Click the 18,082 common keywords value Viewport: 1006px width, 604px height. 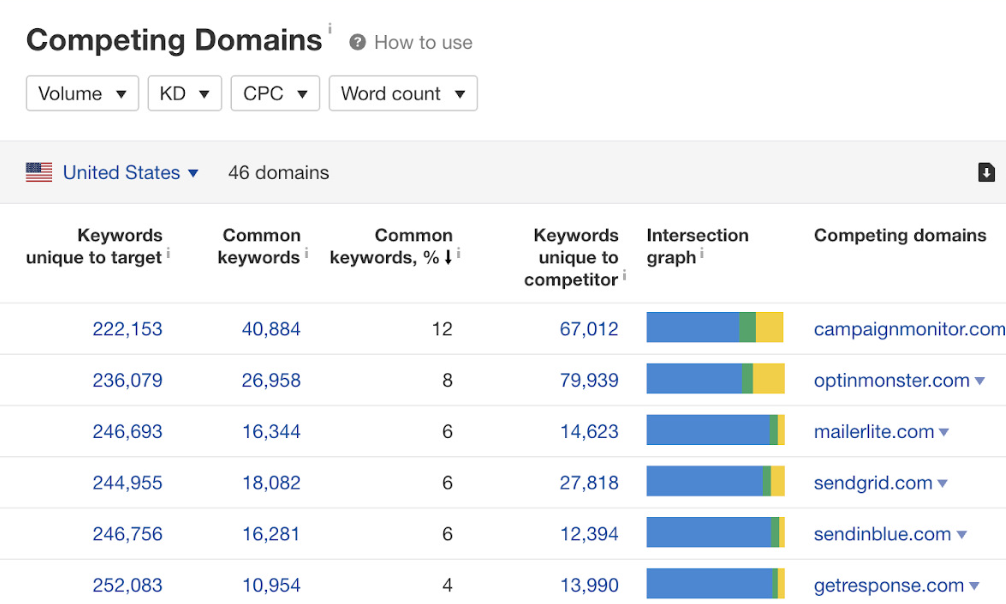pyautogui.click(x=271, y=483)
